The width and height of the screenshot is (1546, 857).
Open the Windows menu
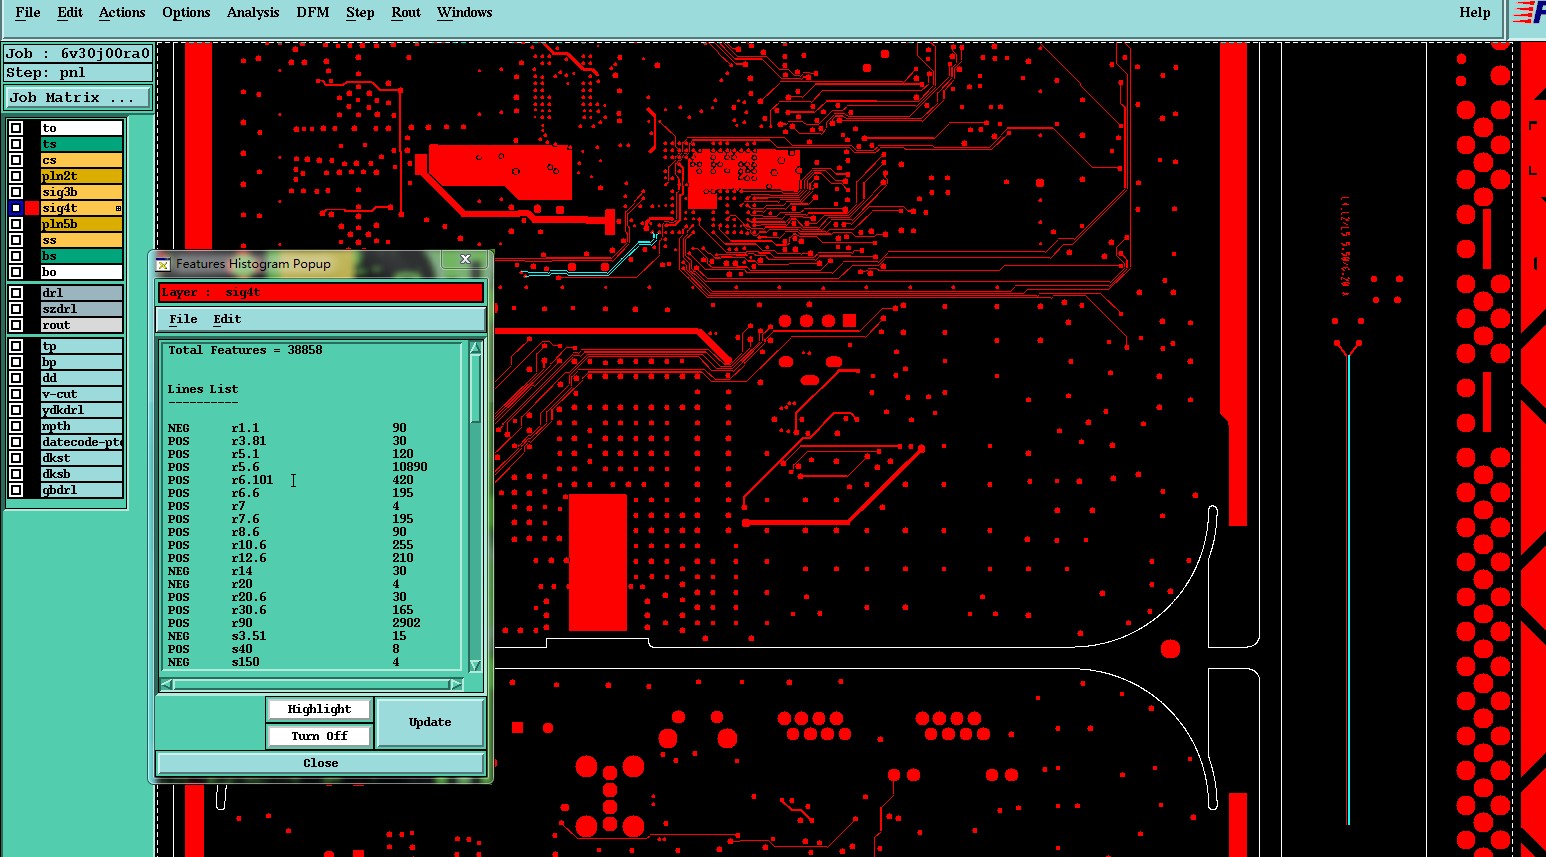[x=465, y=13]
